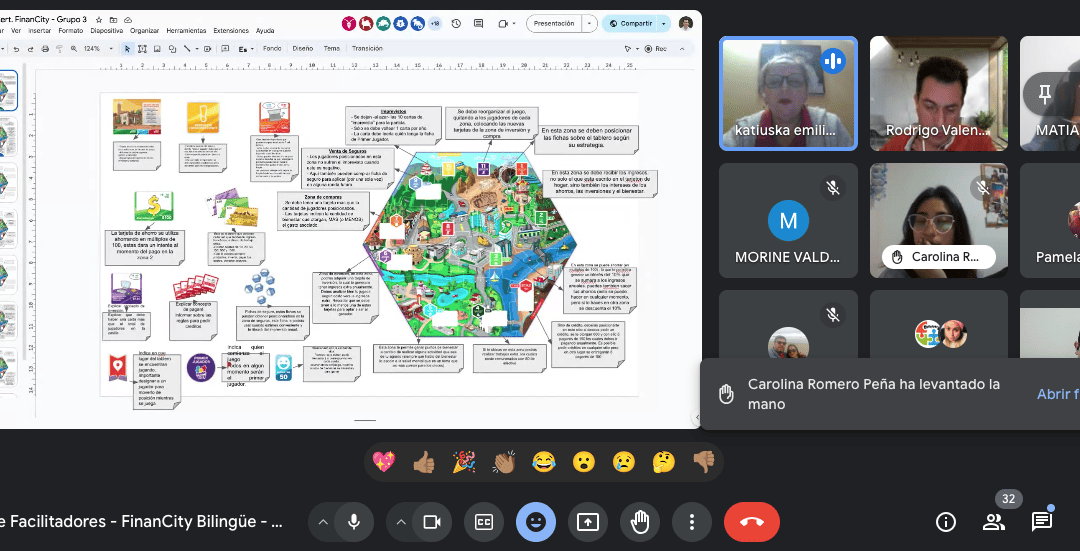Send thumbs up reaction
The height and width of the screenshot is (551, 1080).
(424, 462)
